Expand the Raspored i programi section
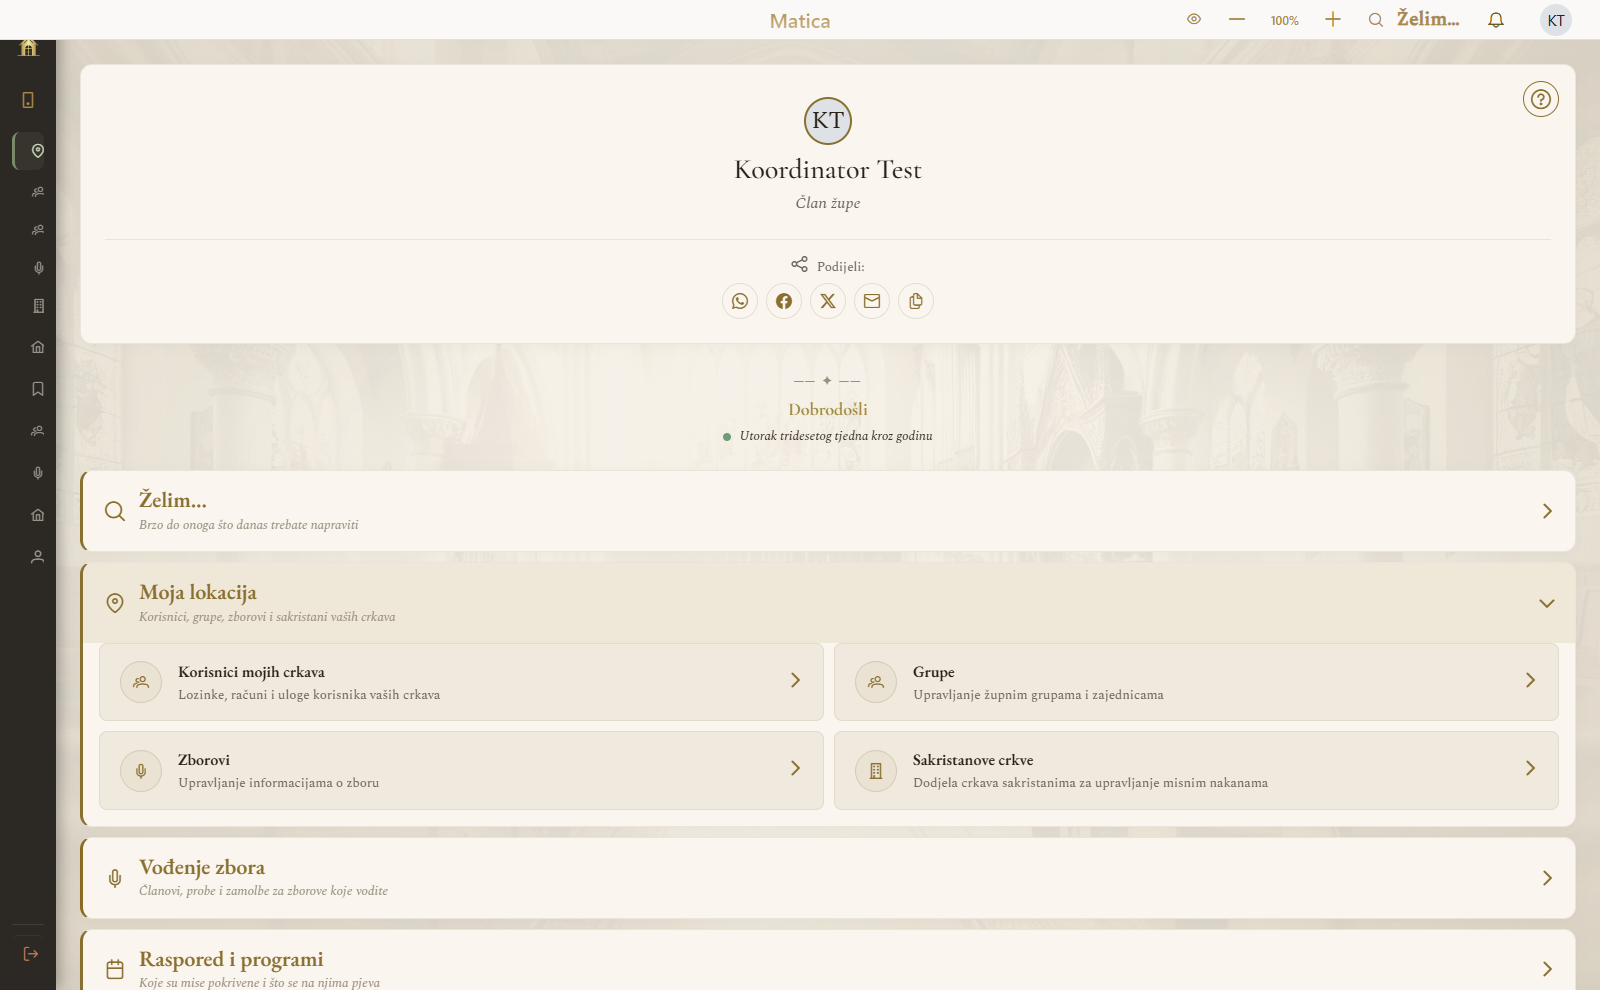This screenshot has height=990, width=1600. [828, 962]
